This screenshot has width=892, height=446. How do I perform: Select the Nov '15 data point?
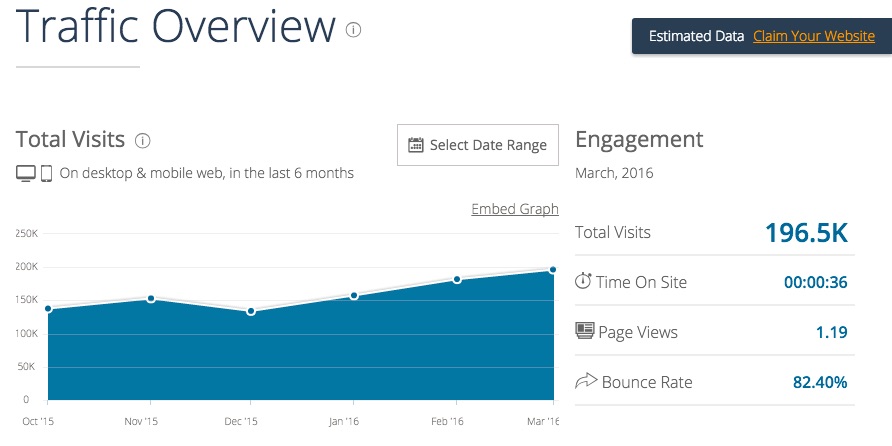(151, 299)
